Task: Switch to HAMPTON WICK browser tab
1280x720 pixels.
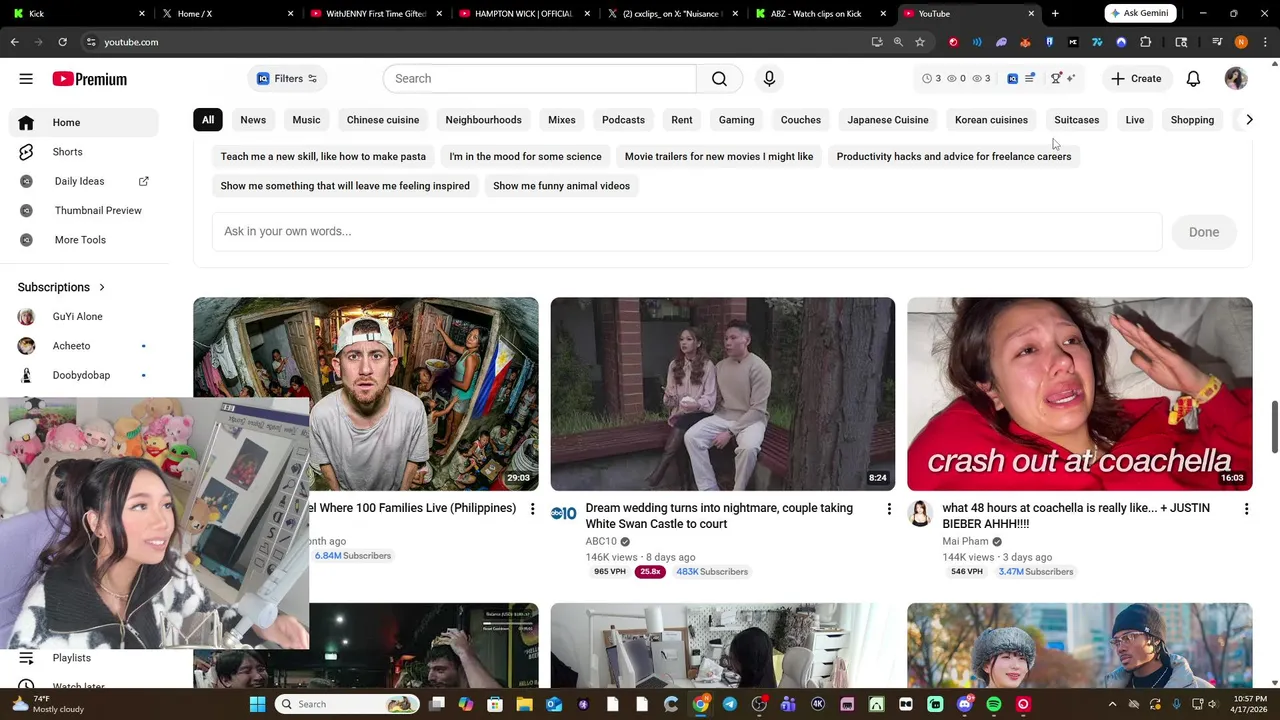Action: click(x=524, y=14)
